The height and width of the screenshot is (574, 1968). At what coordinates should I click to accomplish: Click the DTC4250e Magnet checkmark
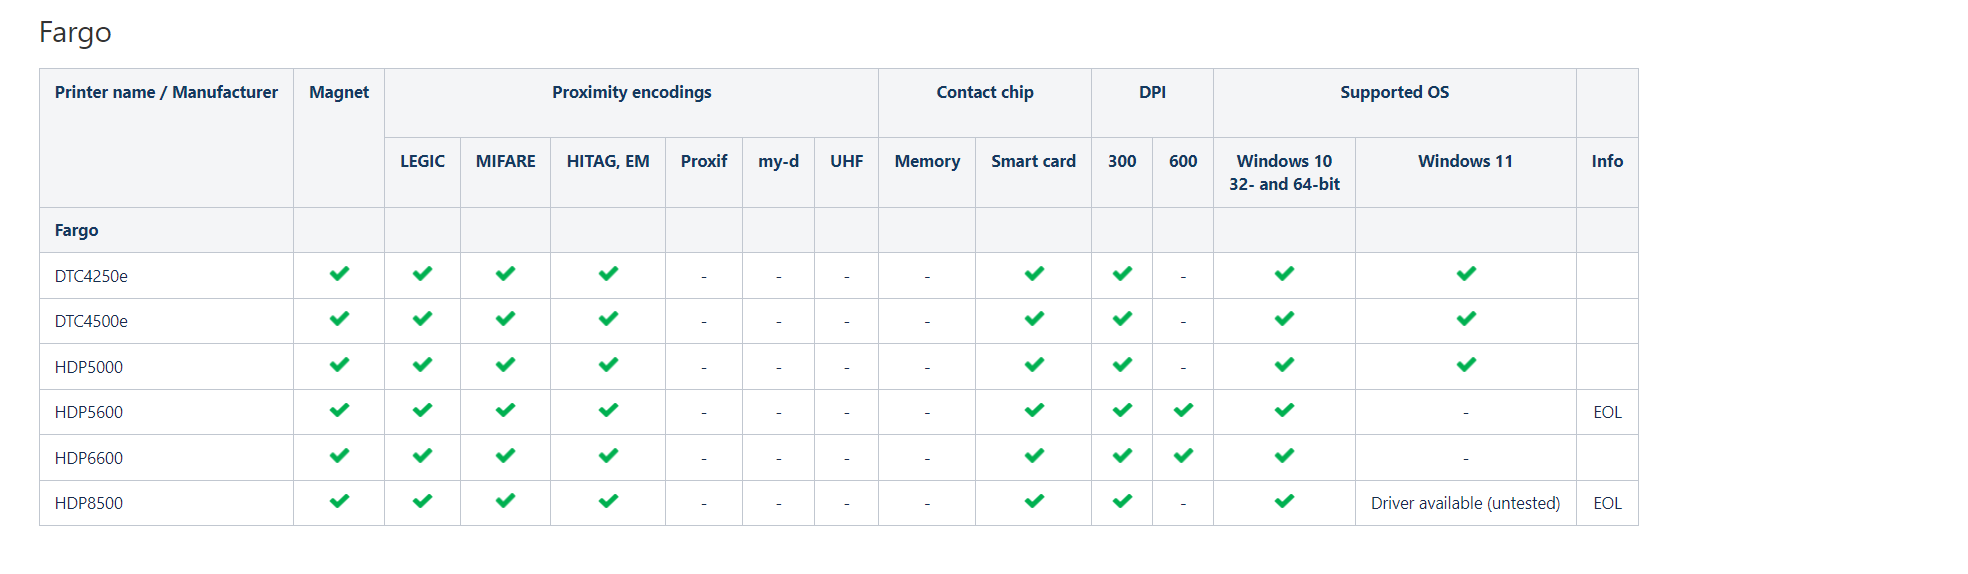[339, 274]
